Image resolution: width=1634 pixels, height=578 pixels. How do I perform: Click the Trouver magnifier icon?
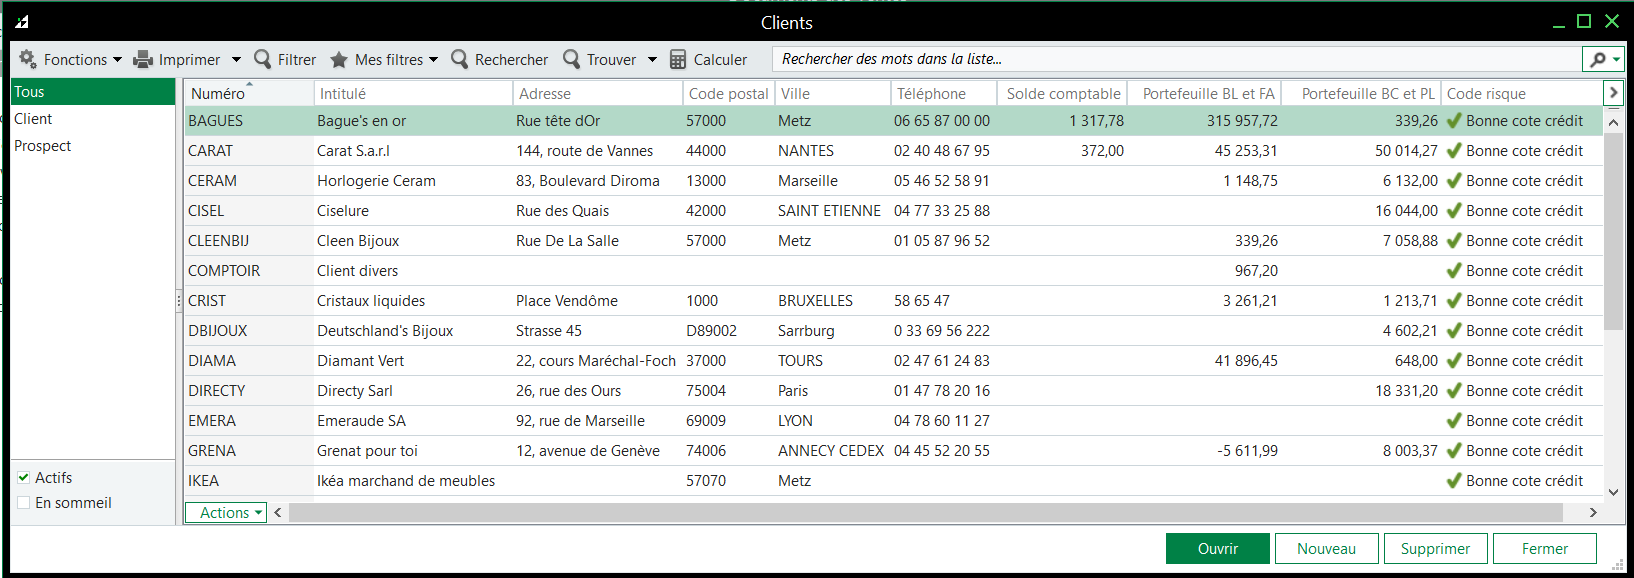[x=572, y=59]
